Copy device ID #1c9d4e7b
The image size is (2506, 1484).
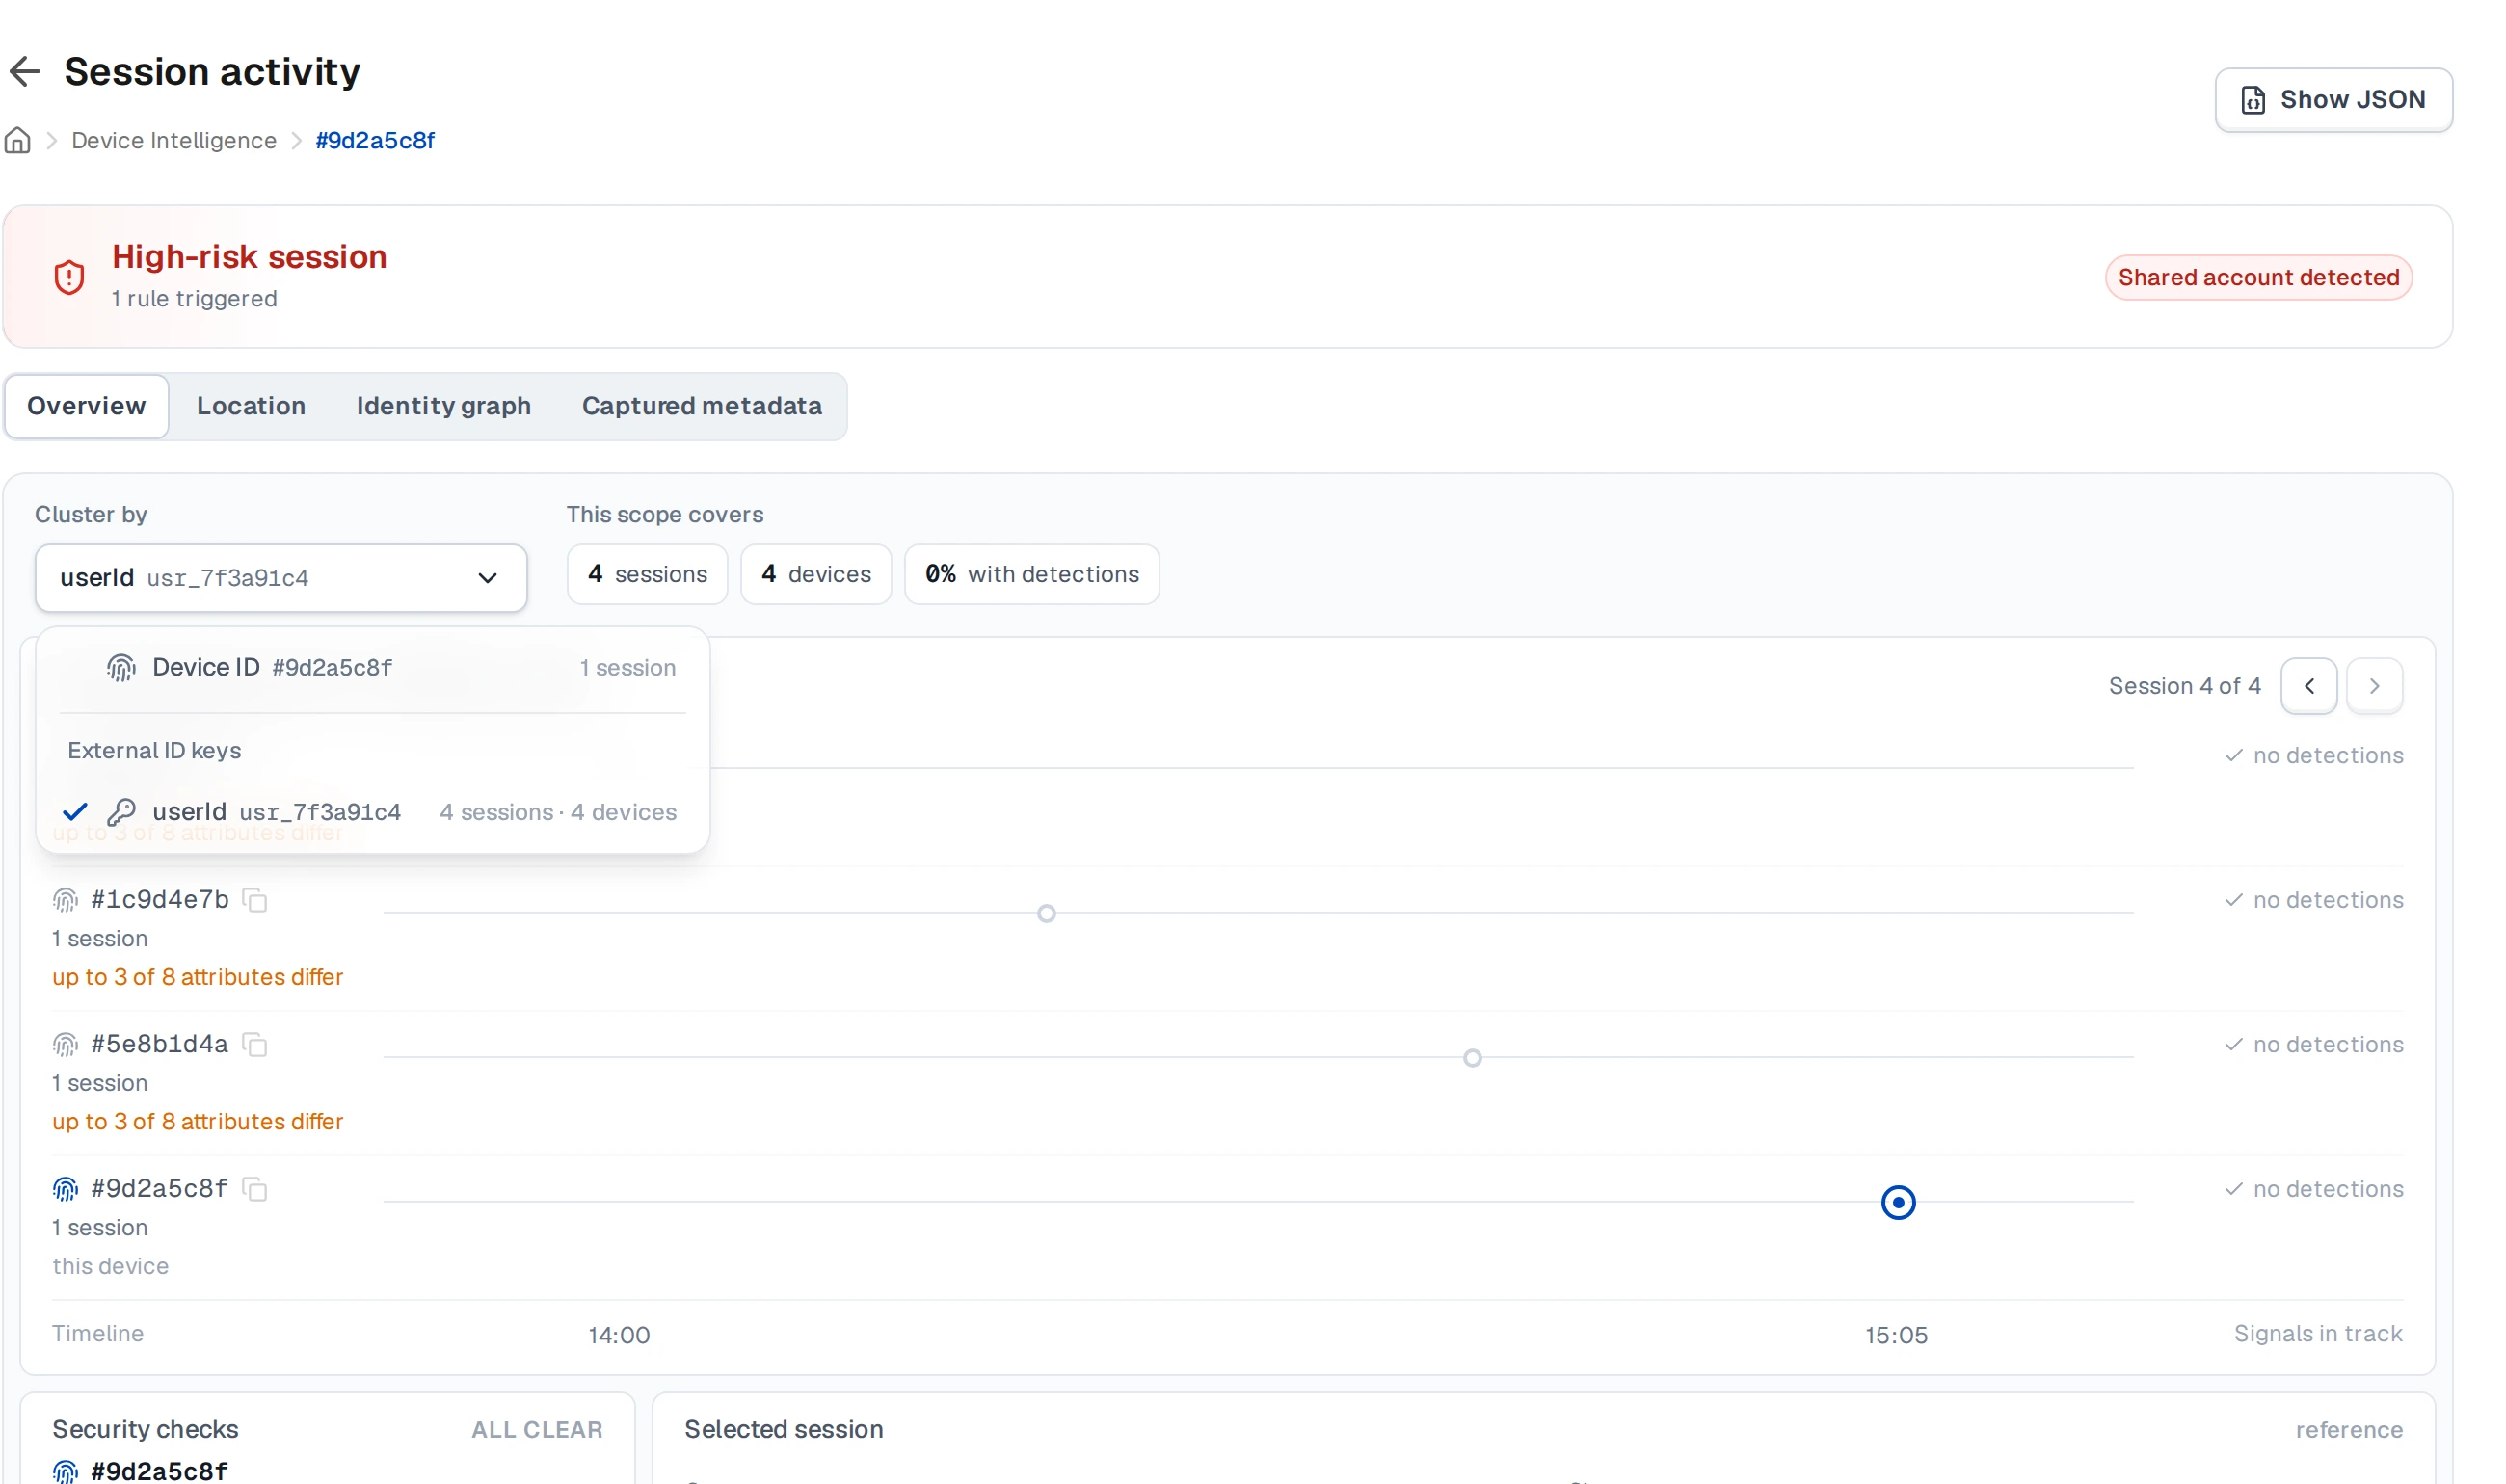point(255,900)
